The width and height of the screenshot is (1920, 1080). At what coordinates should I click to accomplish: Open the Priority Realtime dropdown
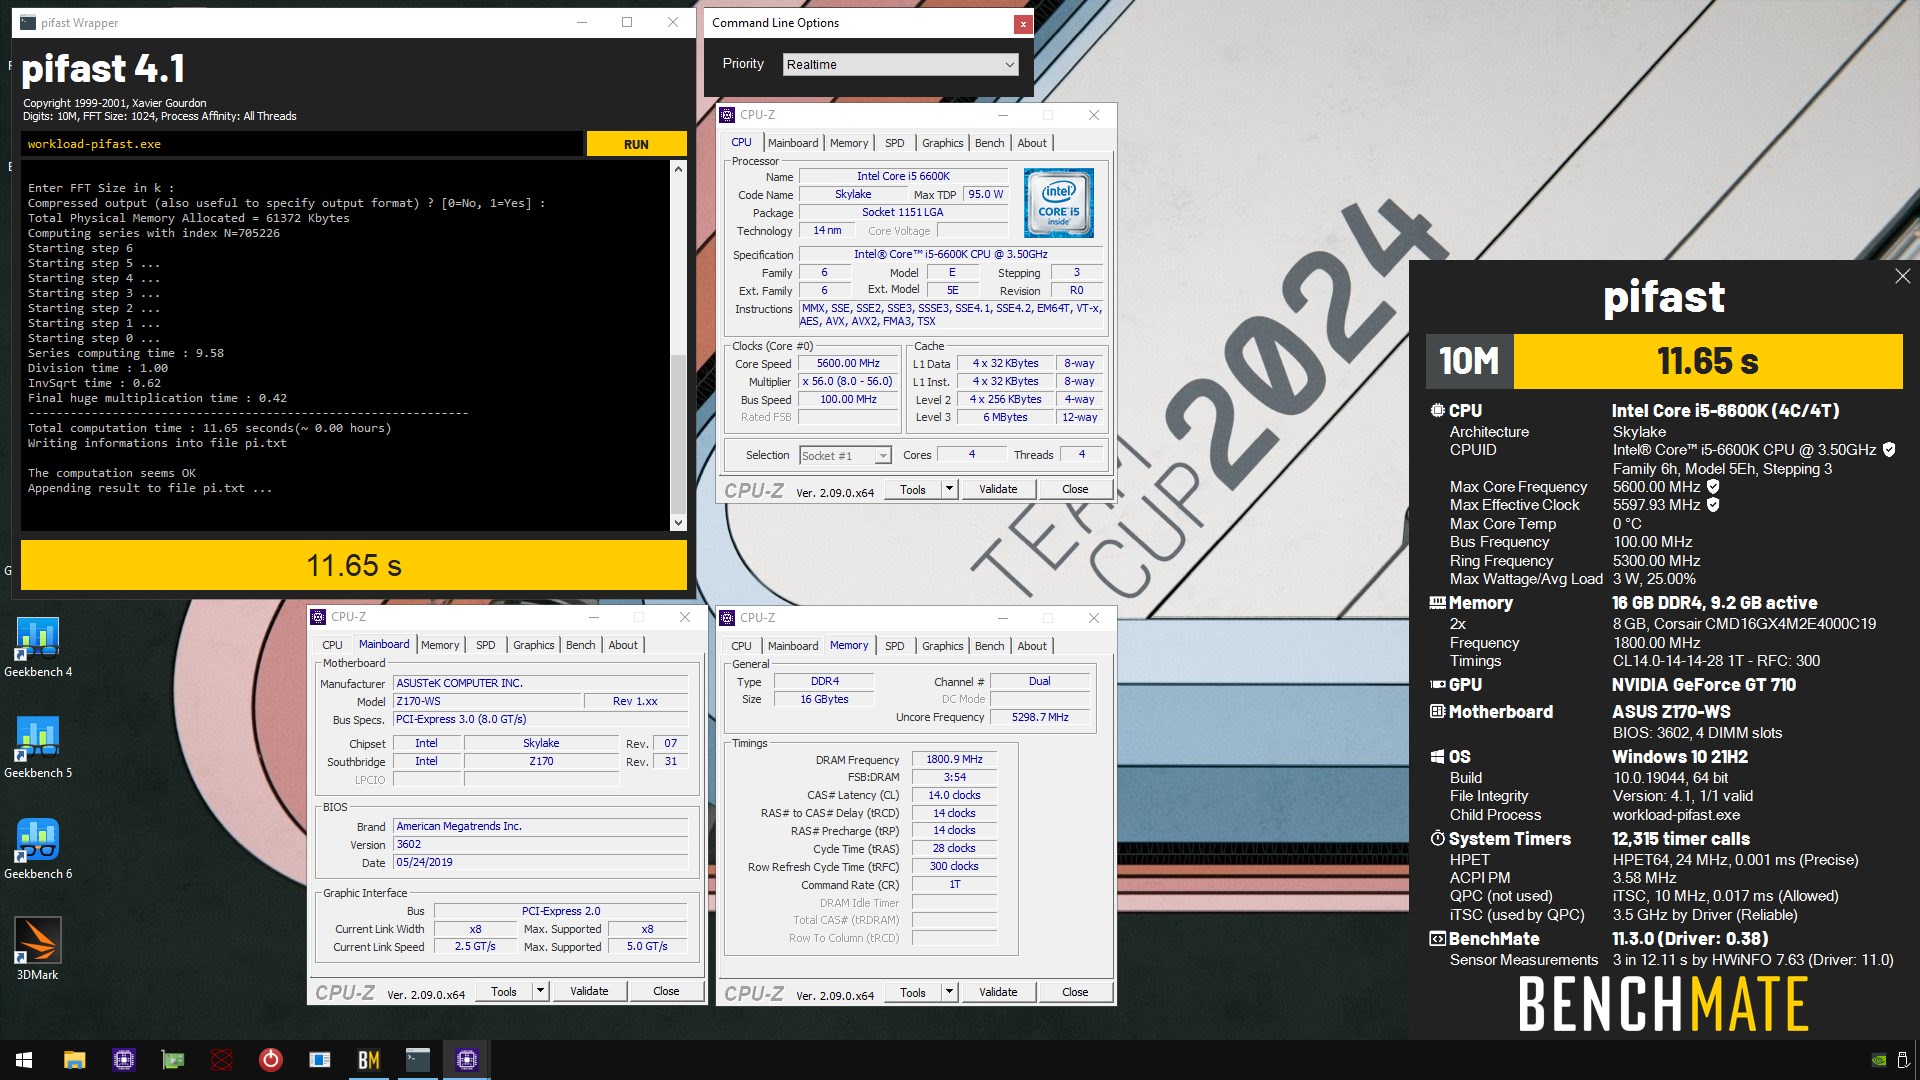(x=901, y=64)
